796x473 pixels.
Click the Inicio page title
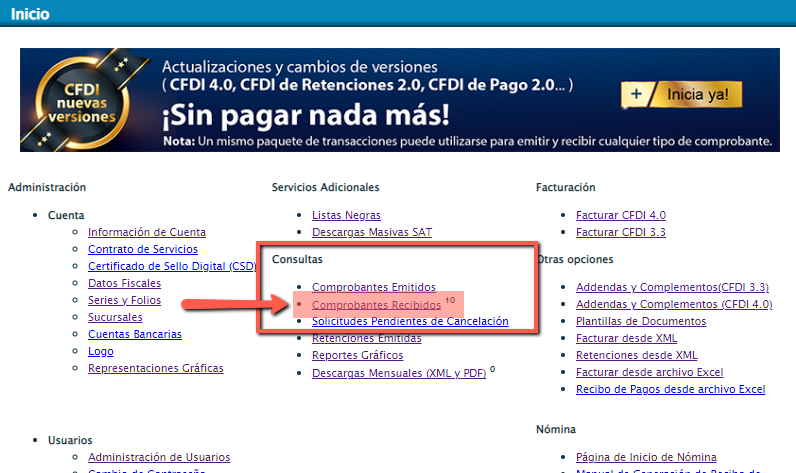click(30, 14)
